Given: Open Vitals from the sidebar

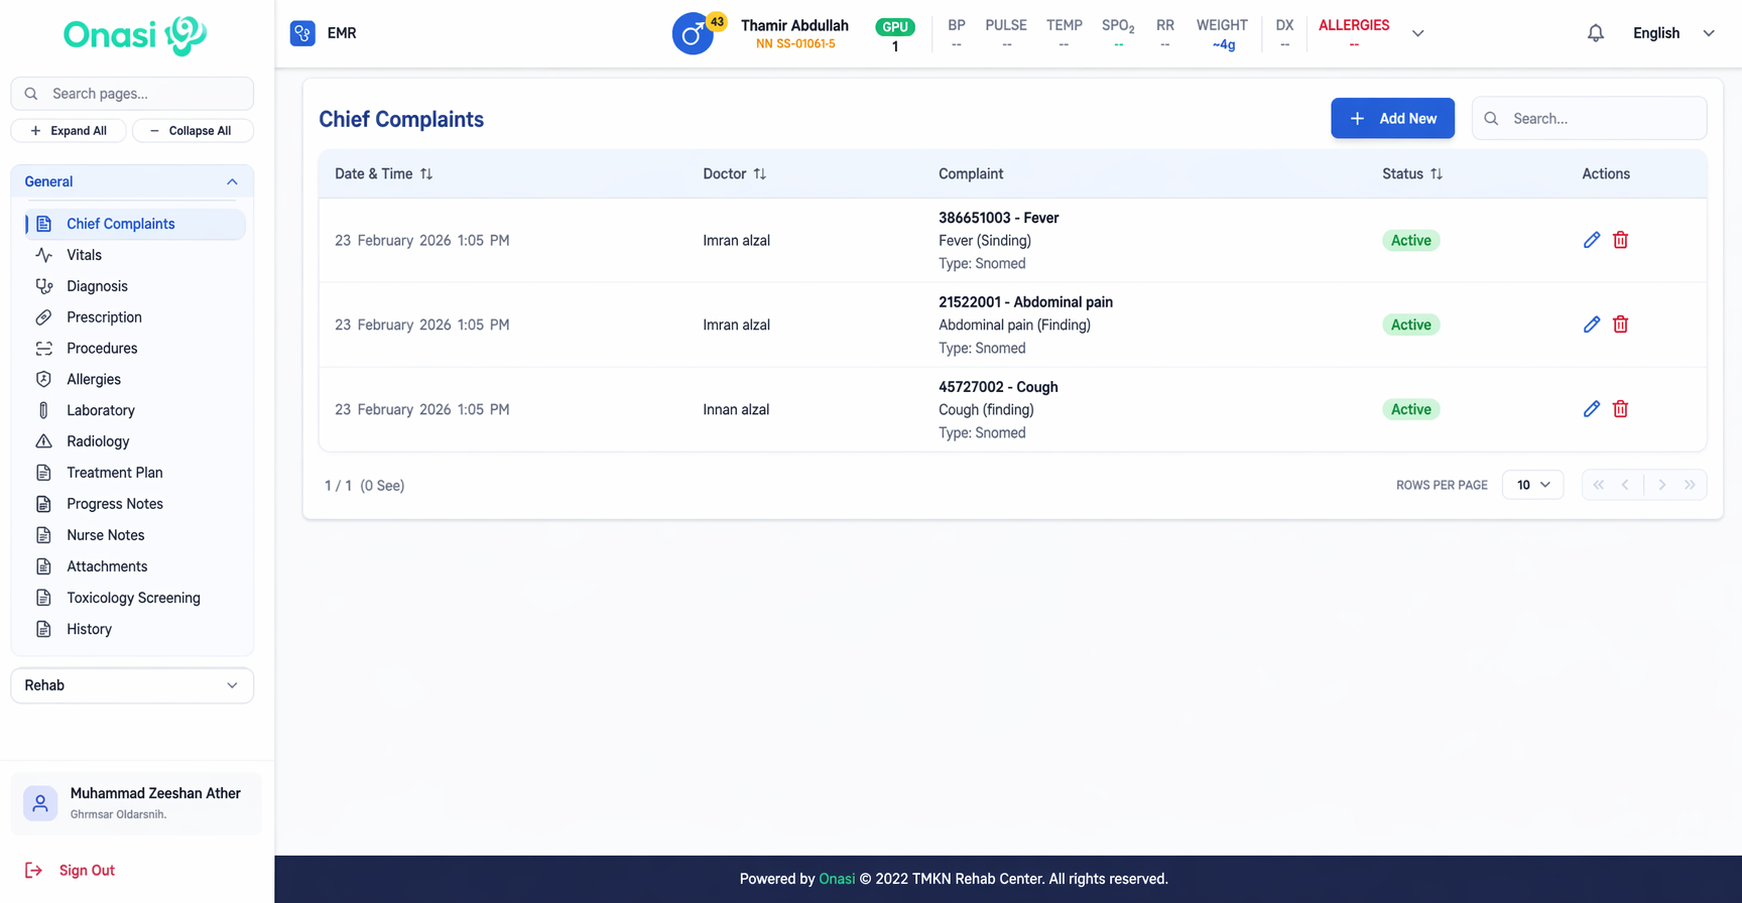Looking at the screenshot, I should point(84,255).
